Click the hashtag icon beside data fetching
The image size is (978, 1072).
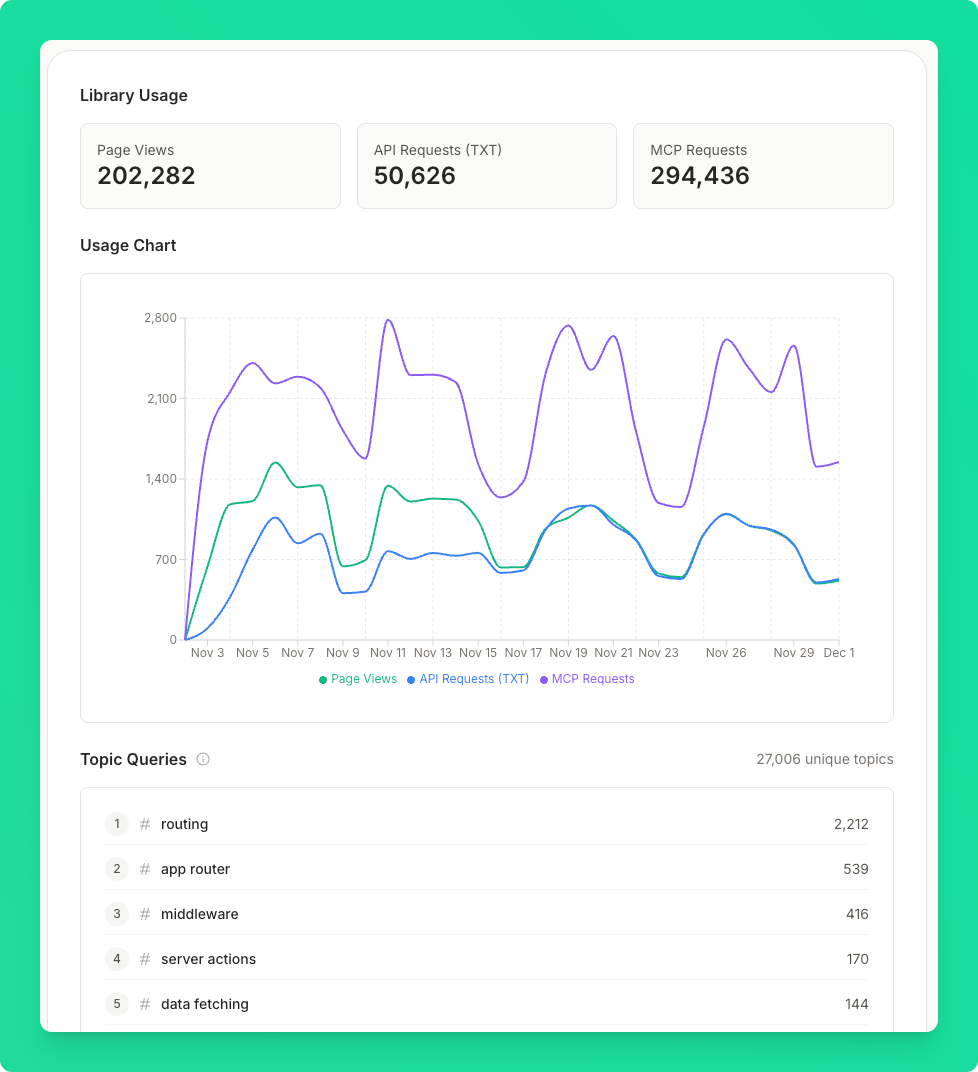(x=145, y=1004)
